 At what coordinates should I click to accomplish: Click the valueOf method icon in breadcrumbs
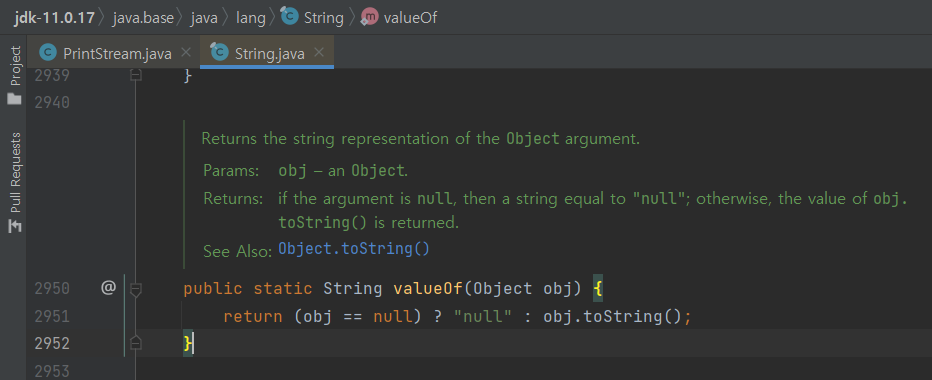pos(369,16)
